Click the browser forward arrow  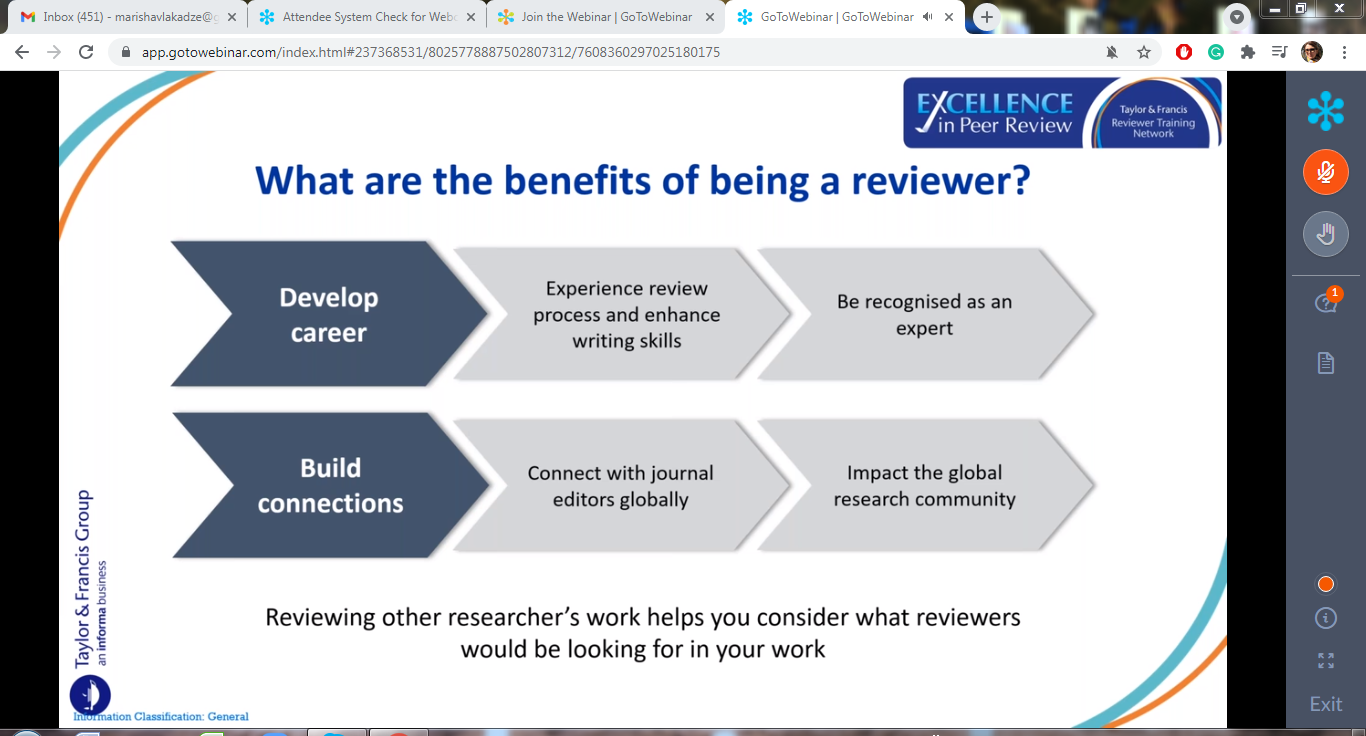coord(54,53)
